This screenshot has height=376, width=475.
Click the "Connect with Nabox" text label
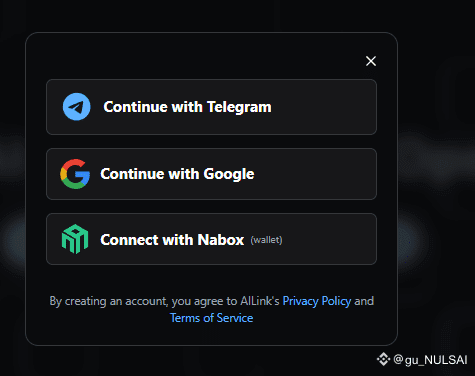pos(172,240)
